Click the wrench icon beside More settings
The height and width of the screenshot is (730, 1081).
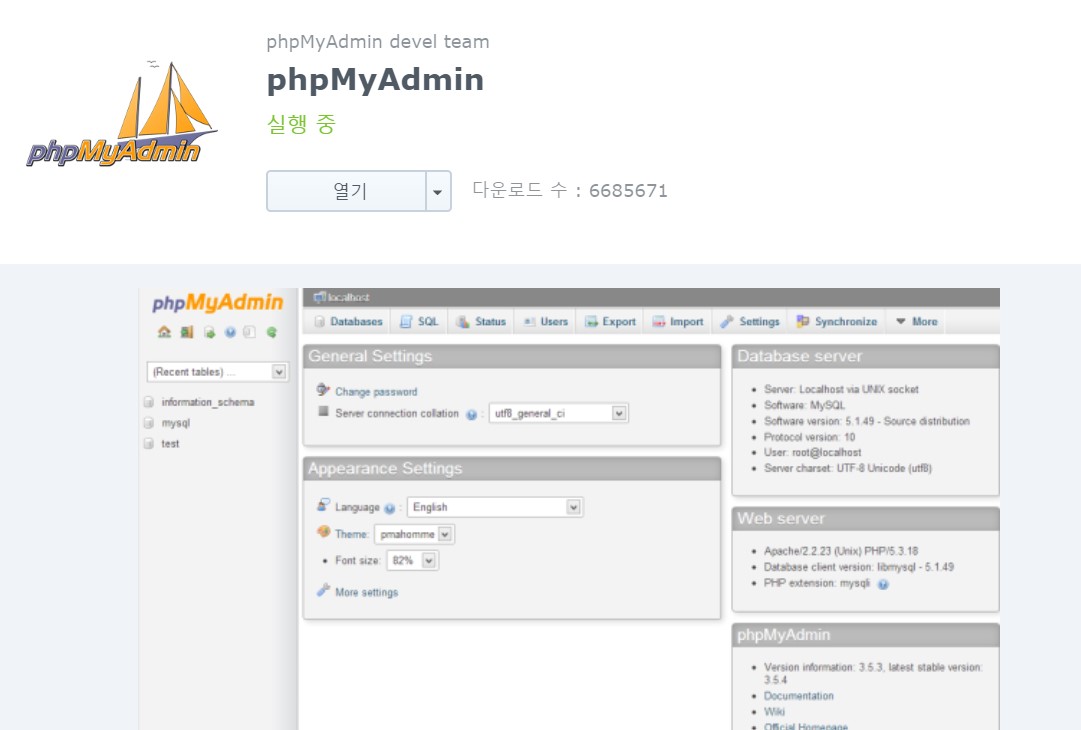point(323,589)
